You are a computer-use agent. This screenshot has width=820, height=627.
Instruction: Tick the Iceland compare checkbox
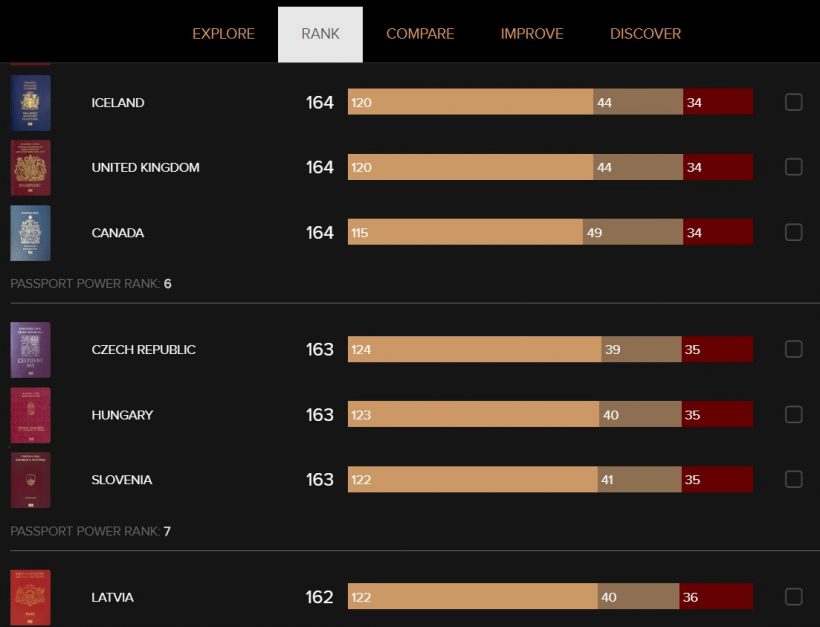793,102
